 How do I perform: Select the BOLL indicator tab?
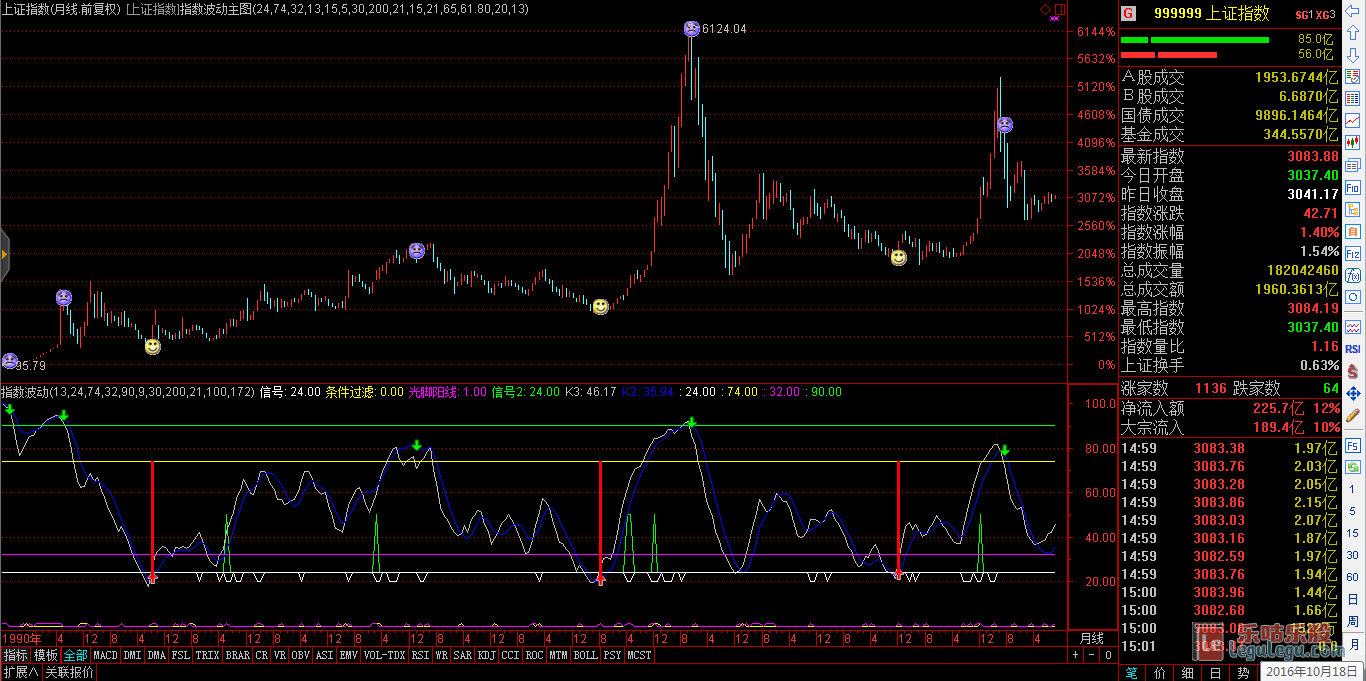[585, 655]
